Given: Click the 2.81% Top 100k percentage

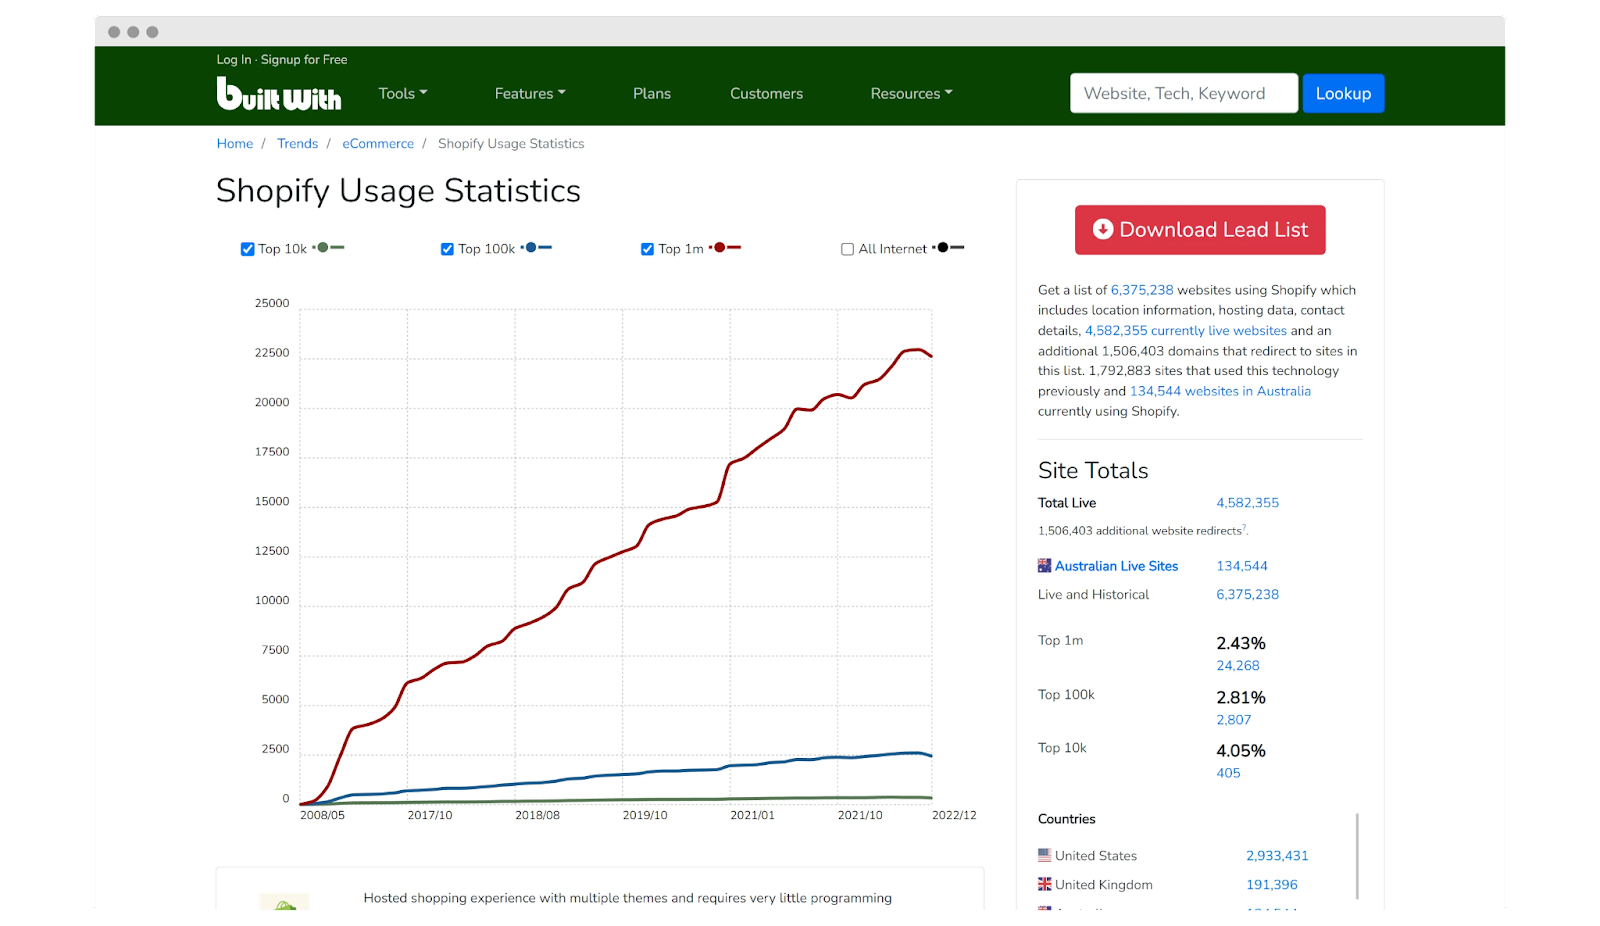Looking at the screenshot, I should [x=1241, y=697].
